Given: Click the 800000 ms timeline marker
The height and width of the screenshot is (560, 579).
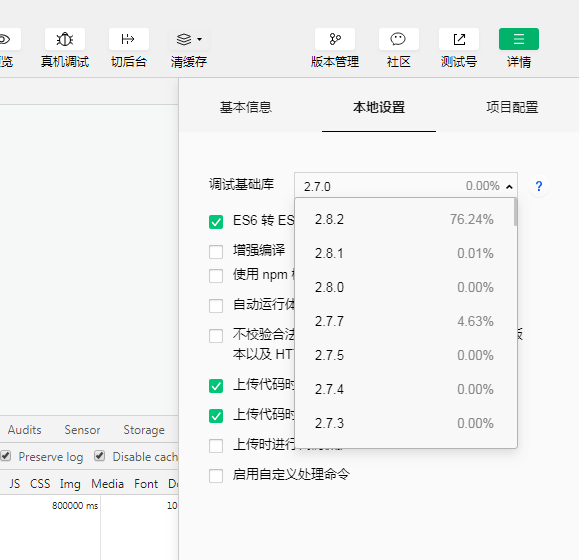Looking at the screenshot, I should (x=75, y=505).
